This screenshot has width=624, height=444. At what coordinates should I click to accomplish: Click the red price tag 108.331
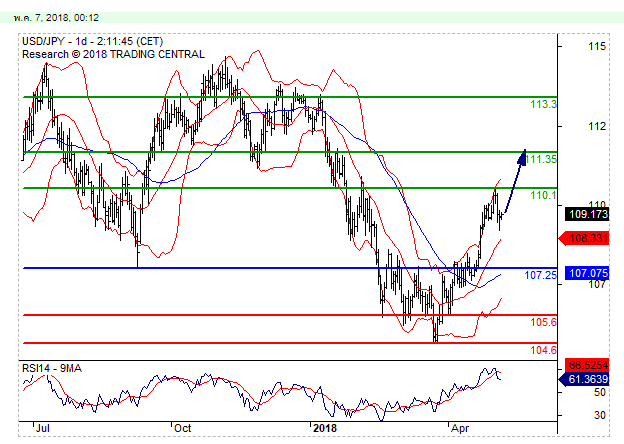[585, 238]
